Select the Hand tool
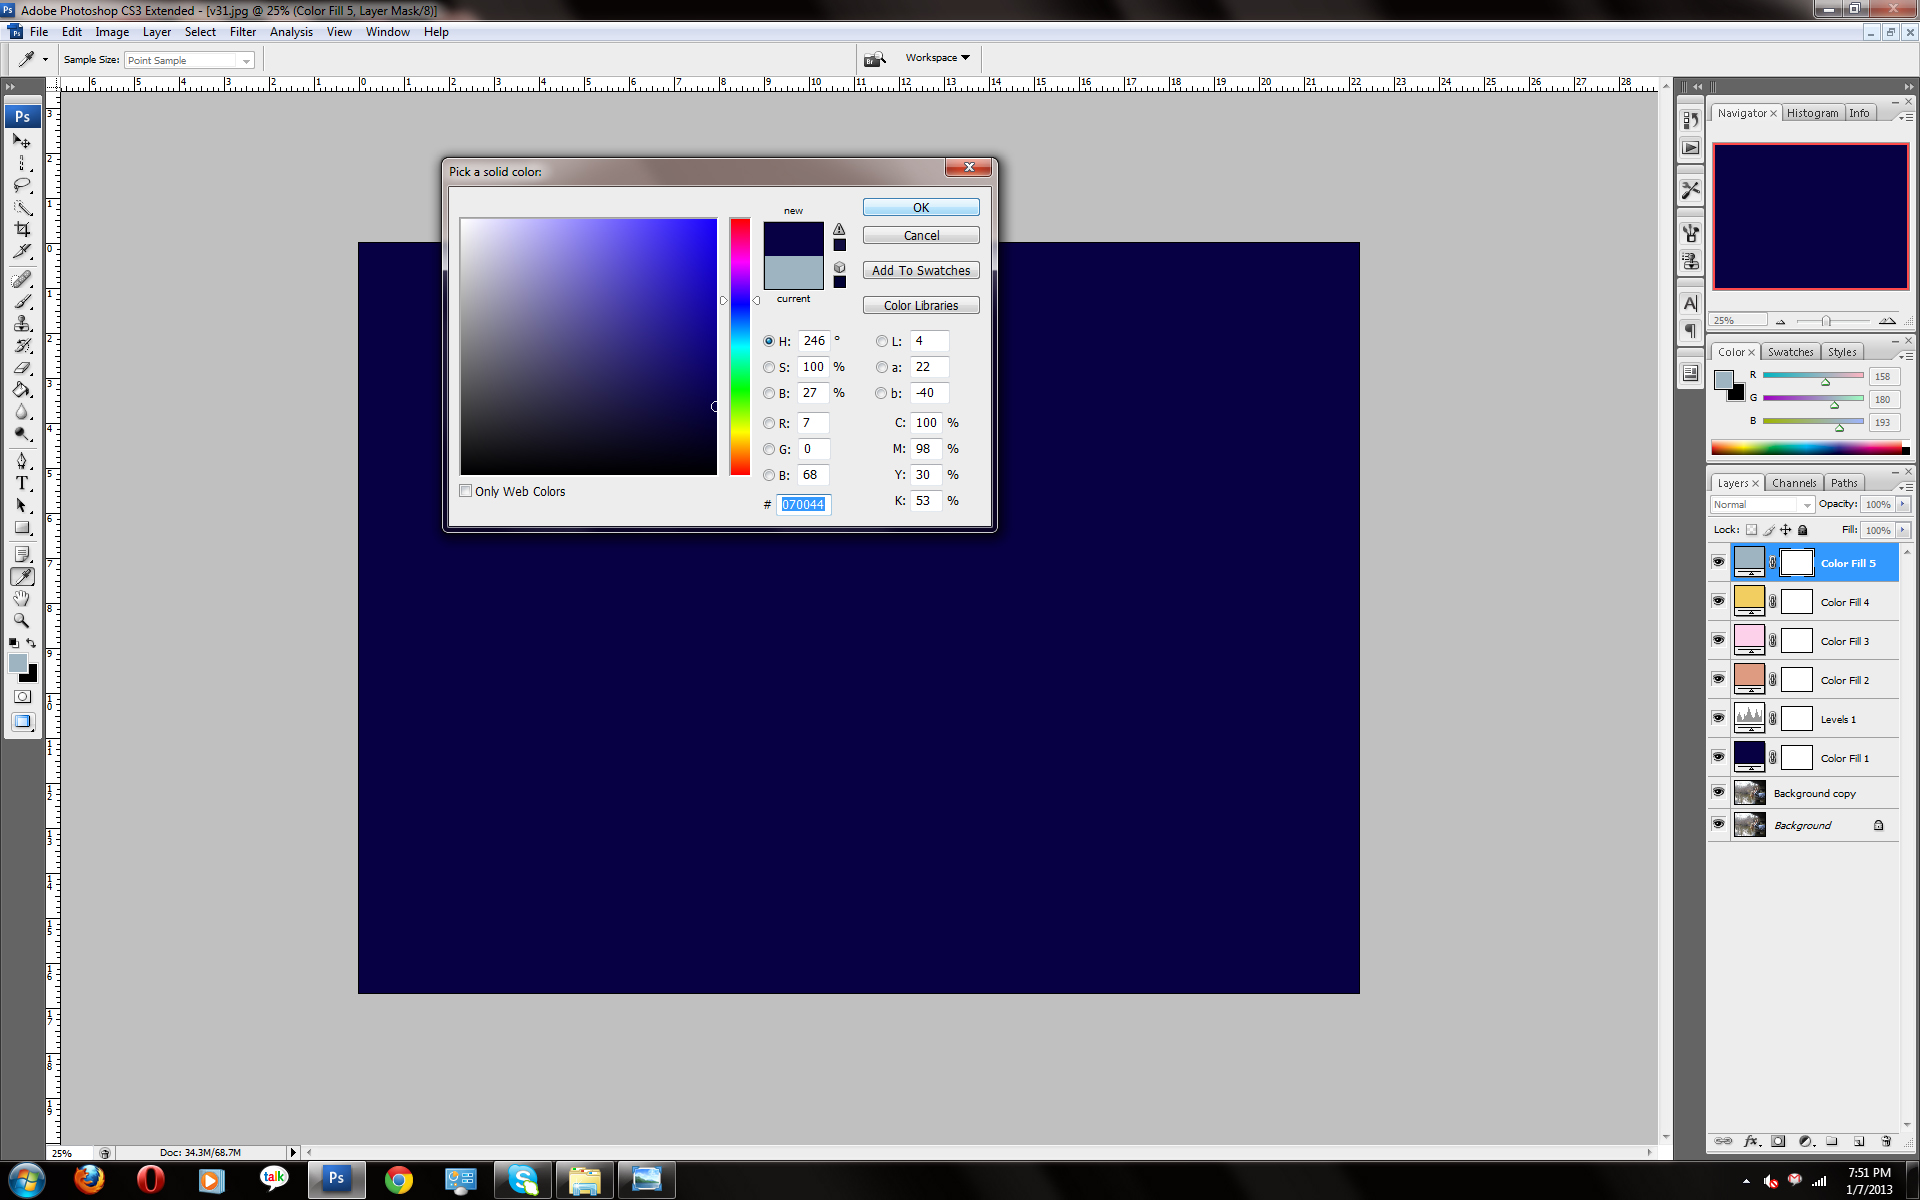The image size is (1920, 1200). click(x=22, y=598)
